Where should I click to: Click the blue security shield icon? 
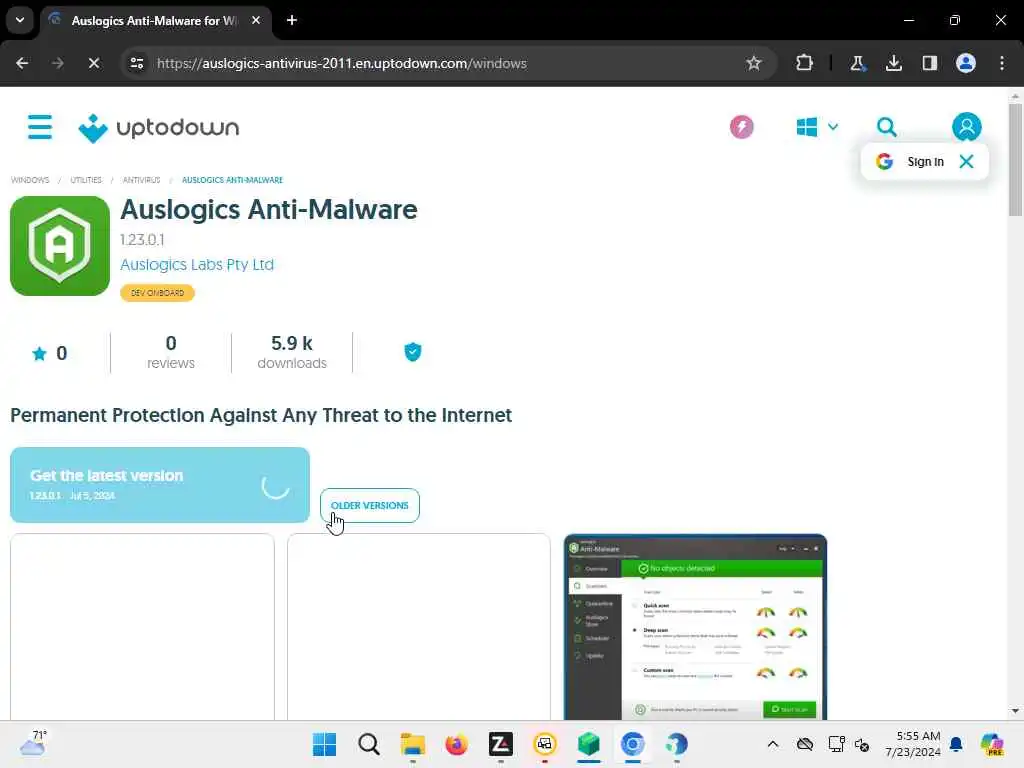click(x=413, y=352)
